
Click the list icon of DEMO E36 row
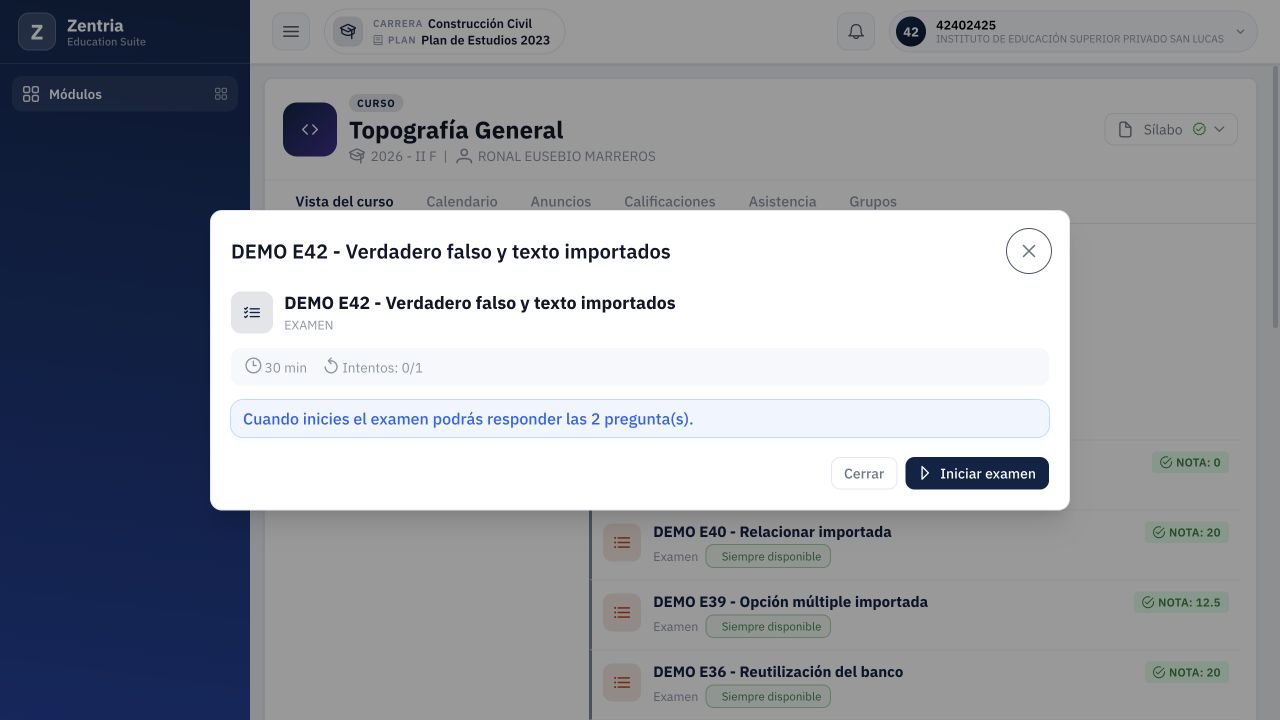pos(622,682)
